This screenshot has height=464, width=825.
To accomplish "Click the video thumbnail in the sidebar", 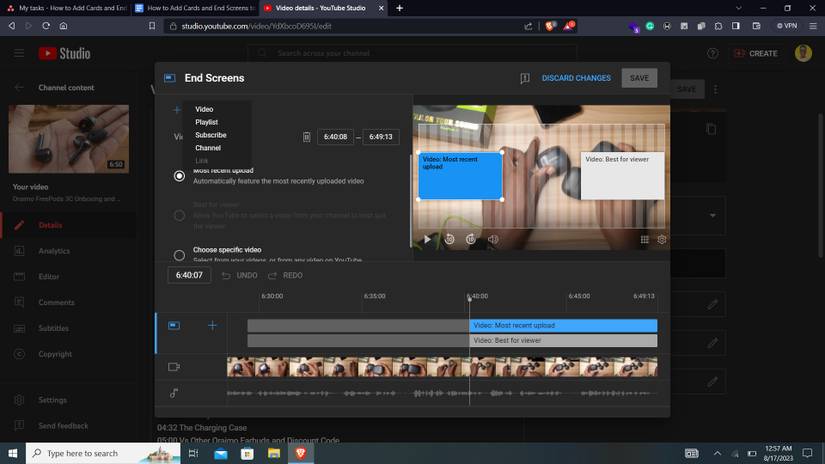I will pyautogui.click(x=68, y=139).
